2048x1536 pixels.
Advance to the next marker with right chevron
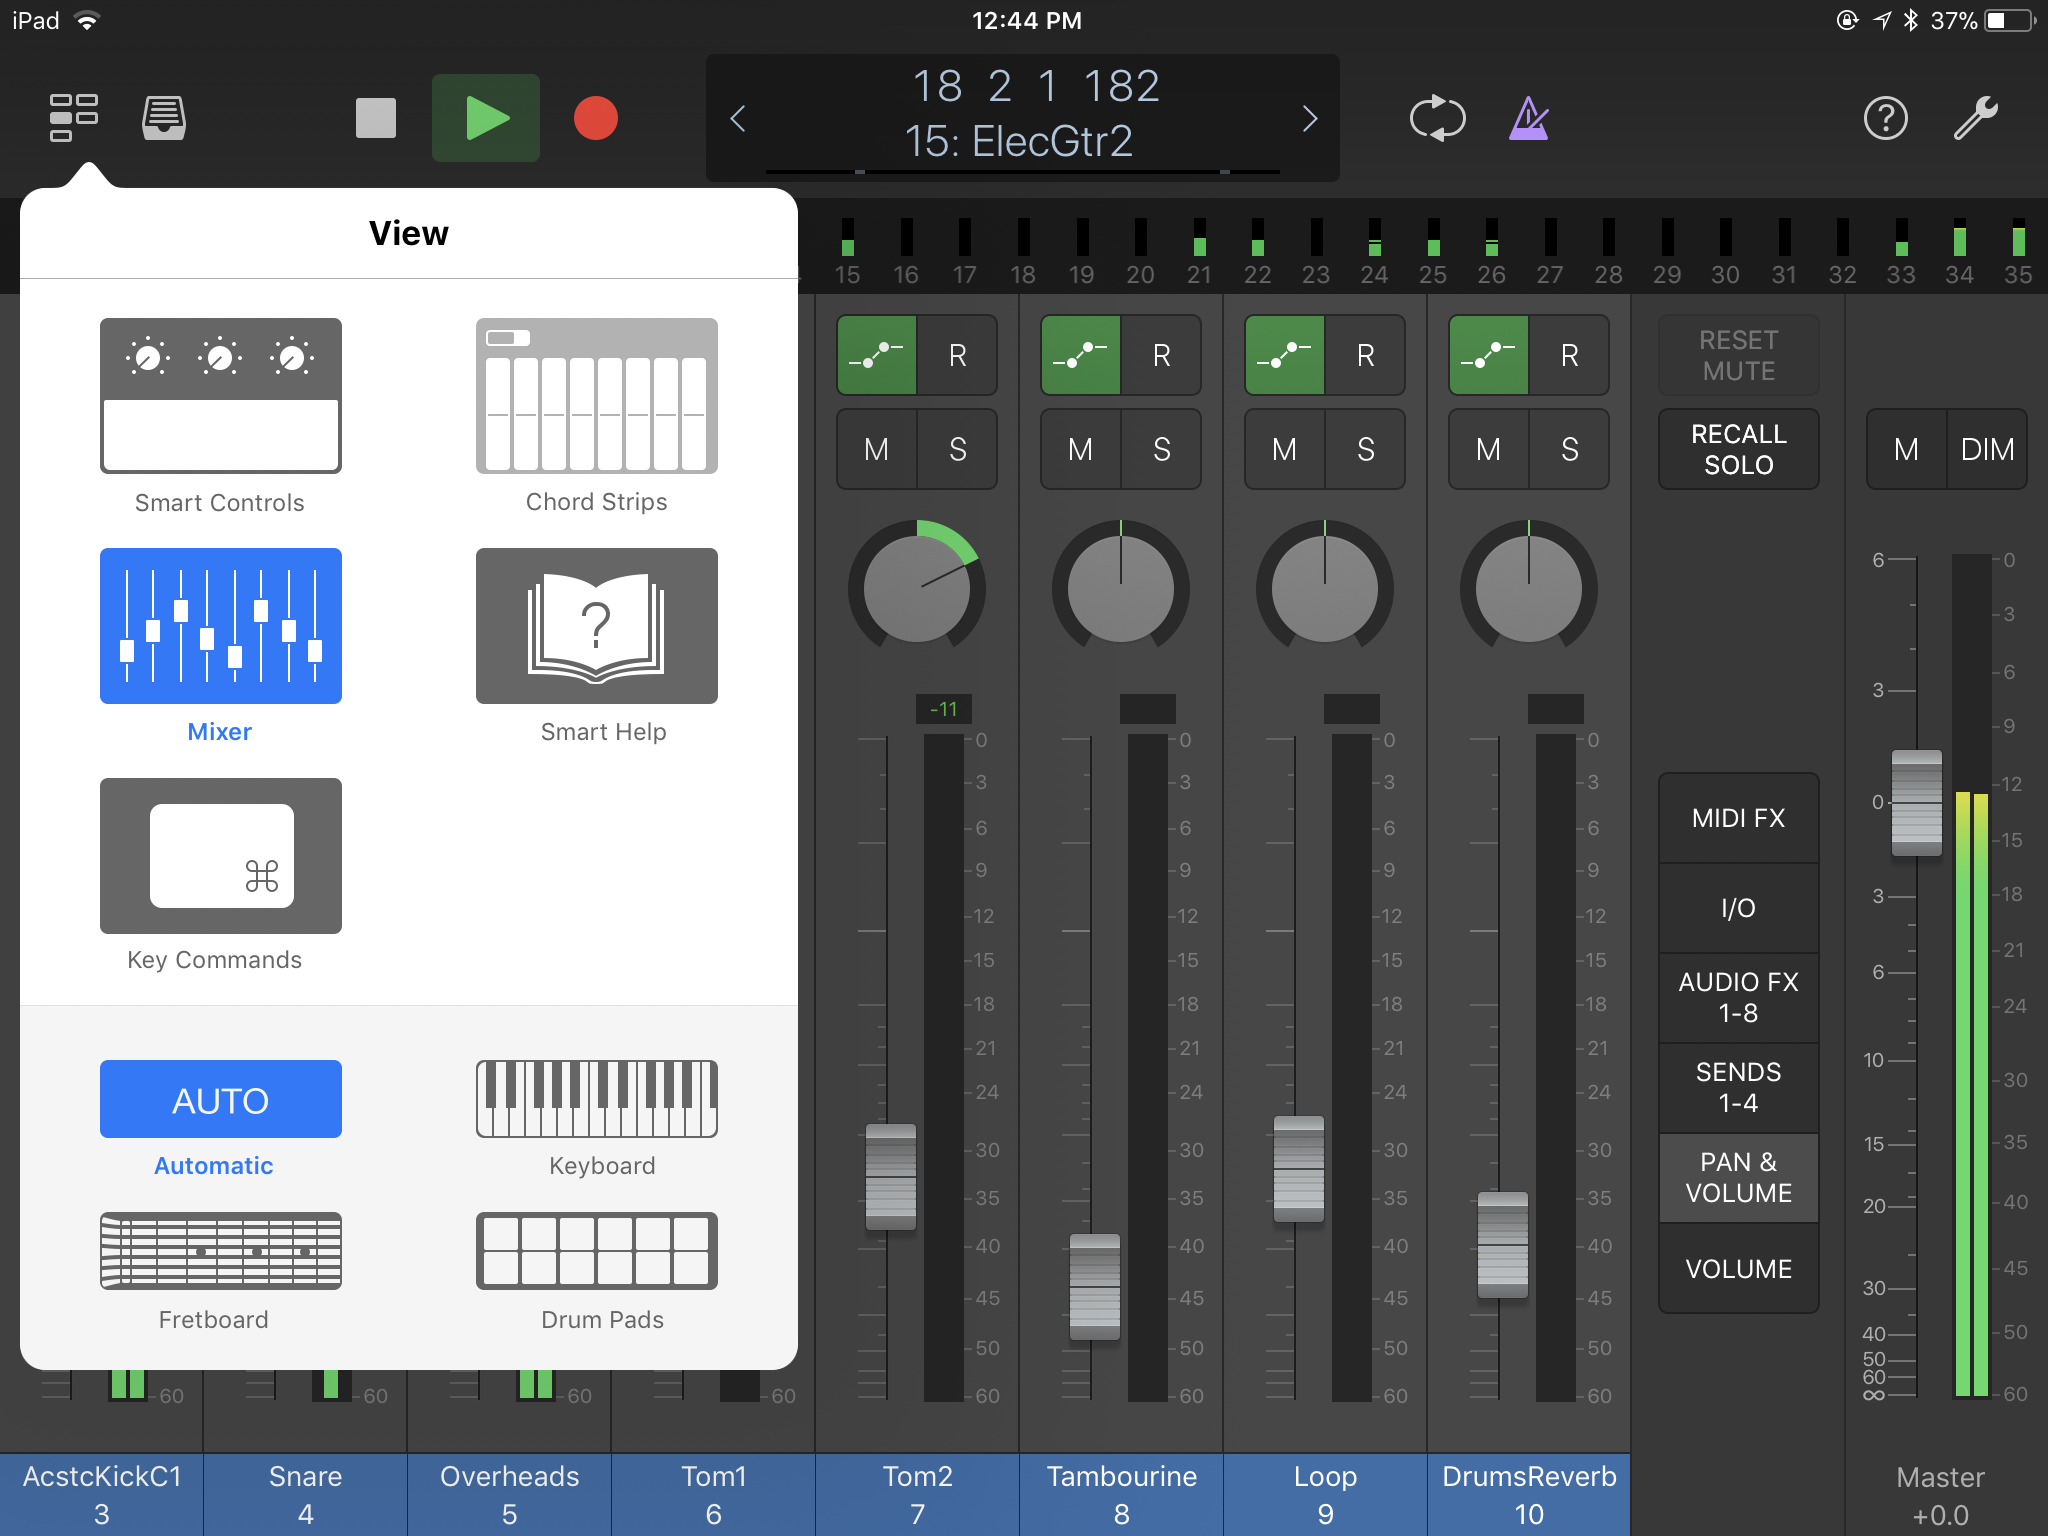[x=1311, y=118]
